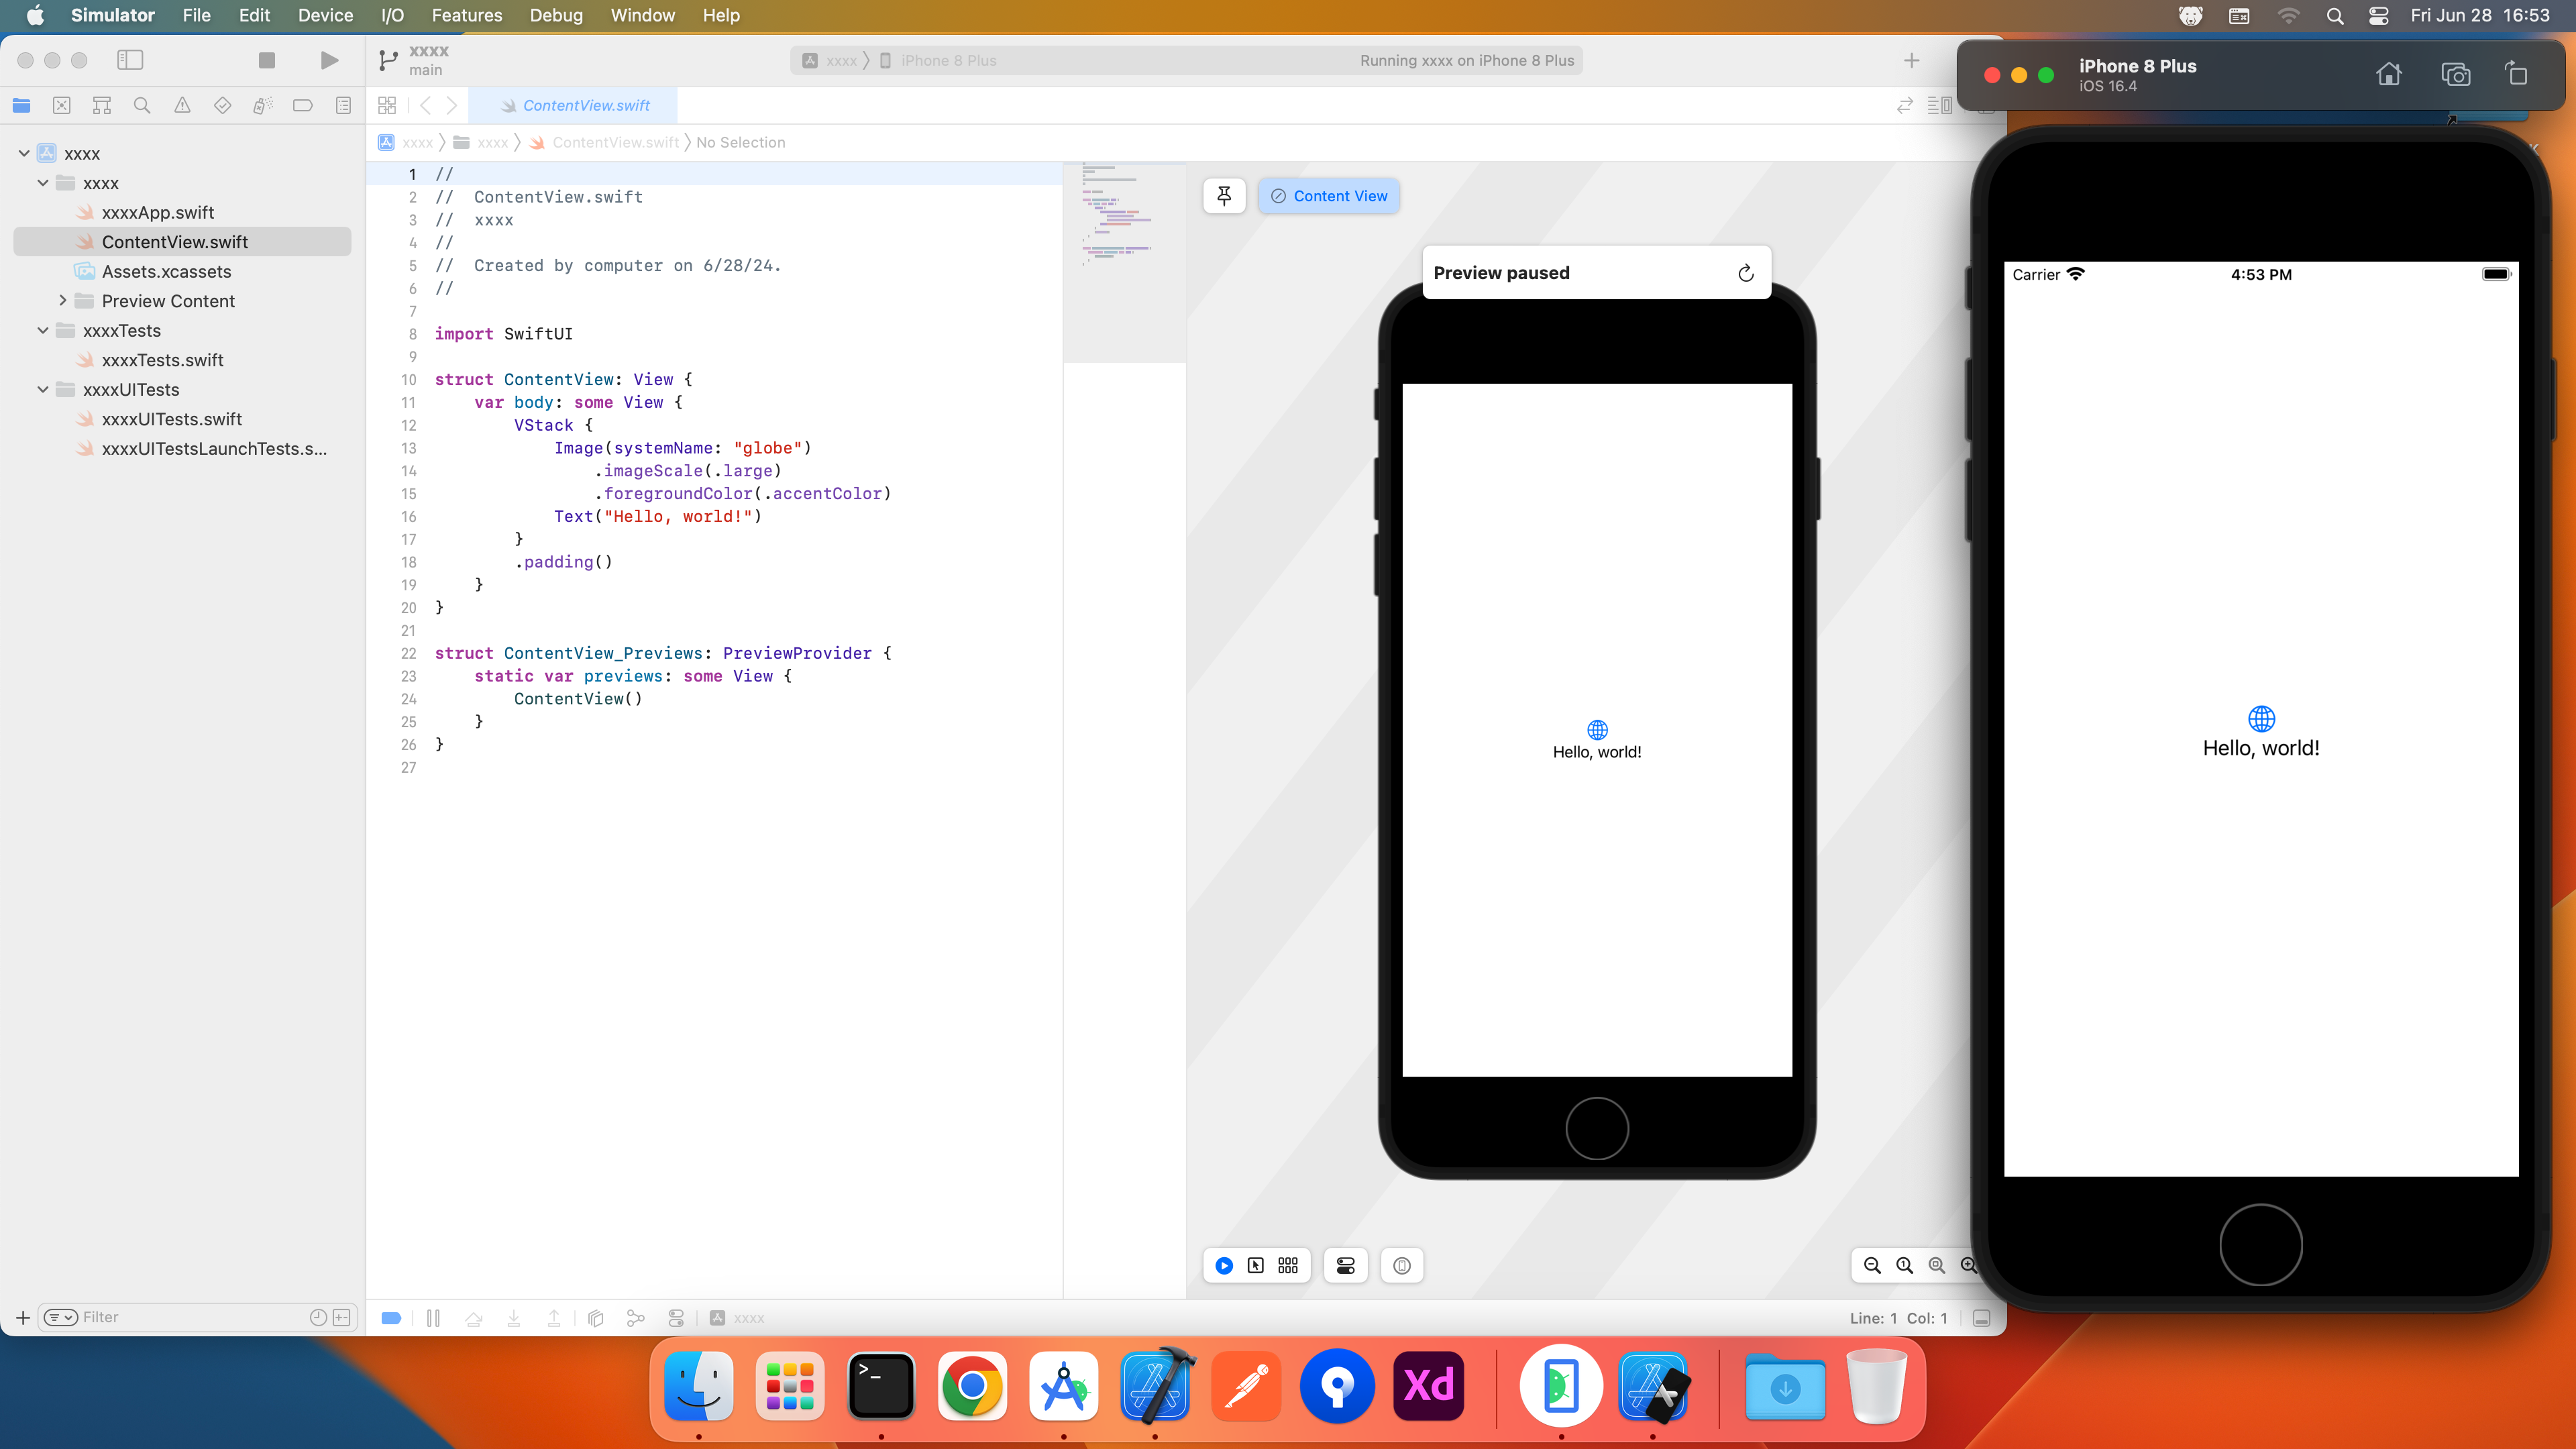The image size is (2576, 1449).
Task: Click the pin preview icon
Action: pos(1224,196)
